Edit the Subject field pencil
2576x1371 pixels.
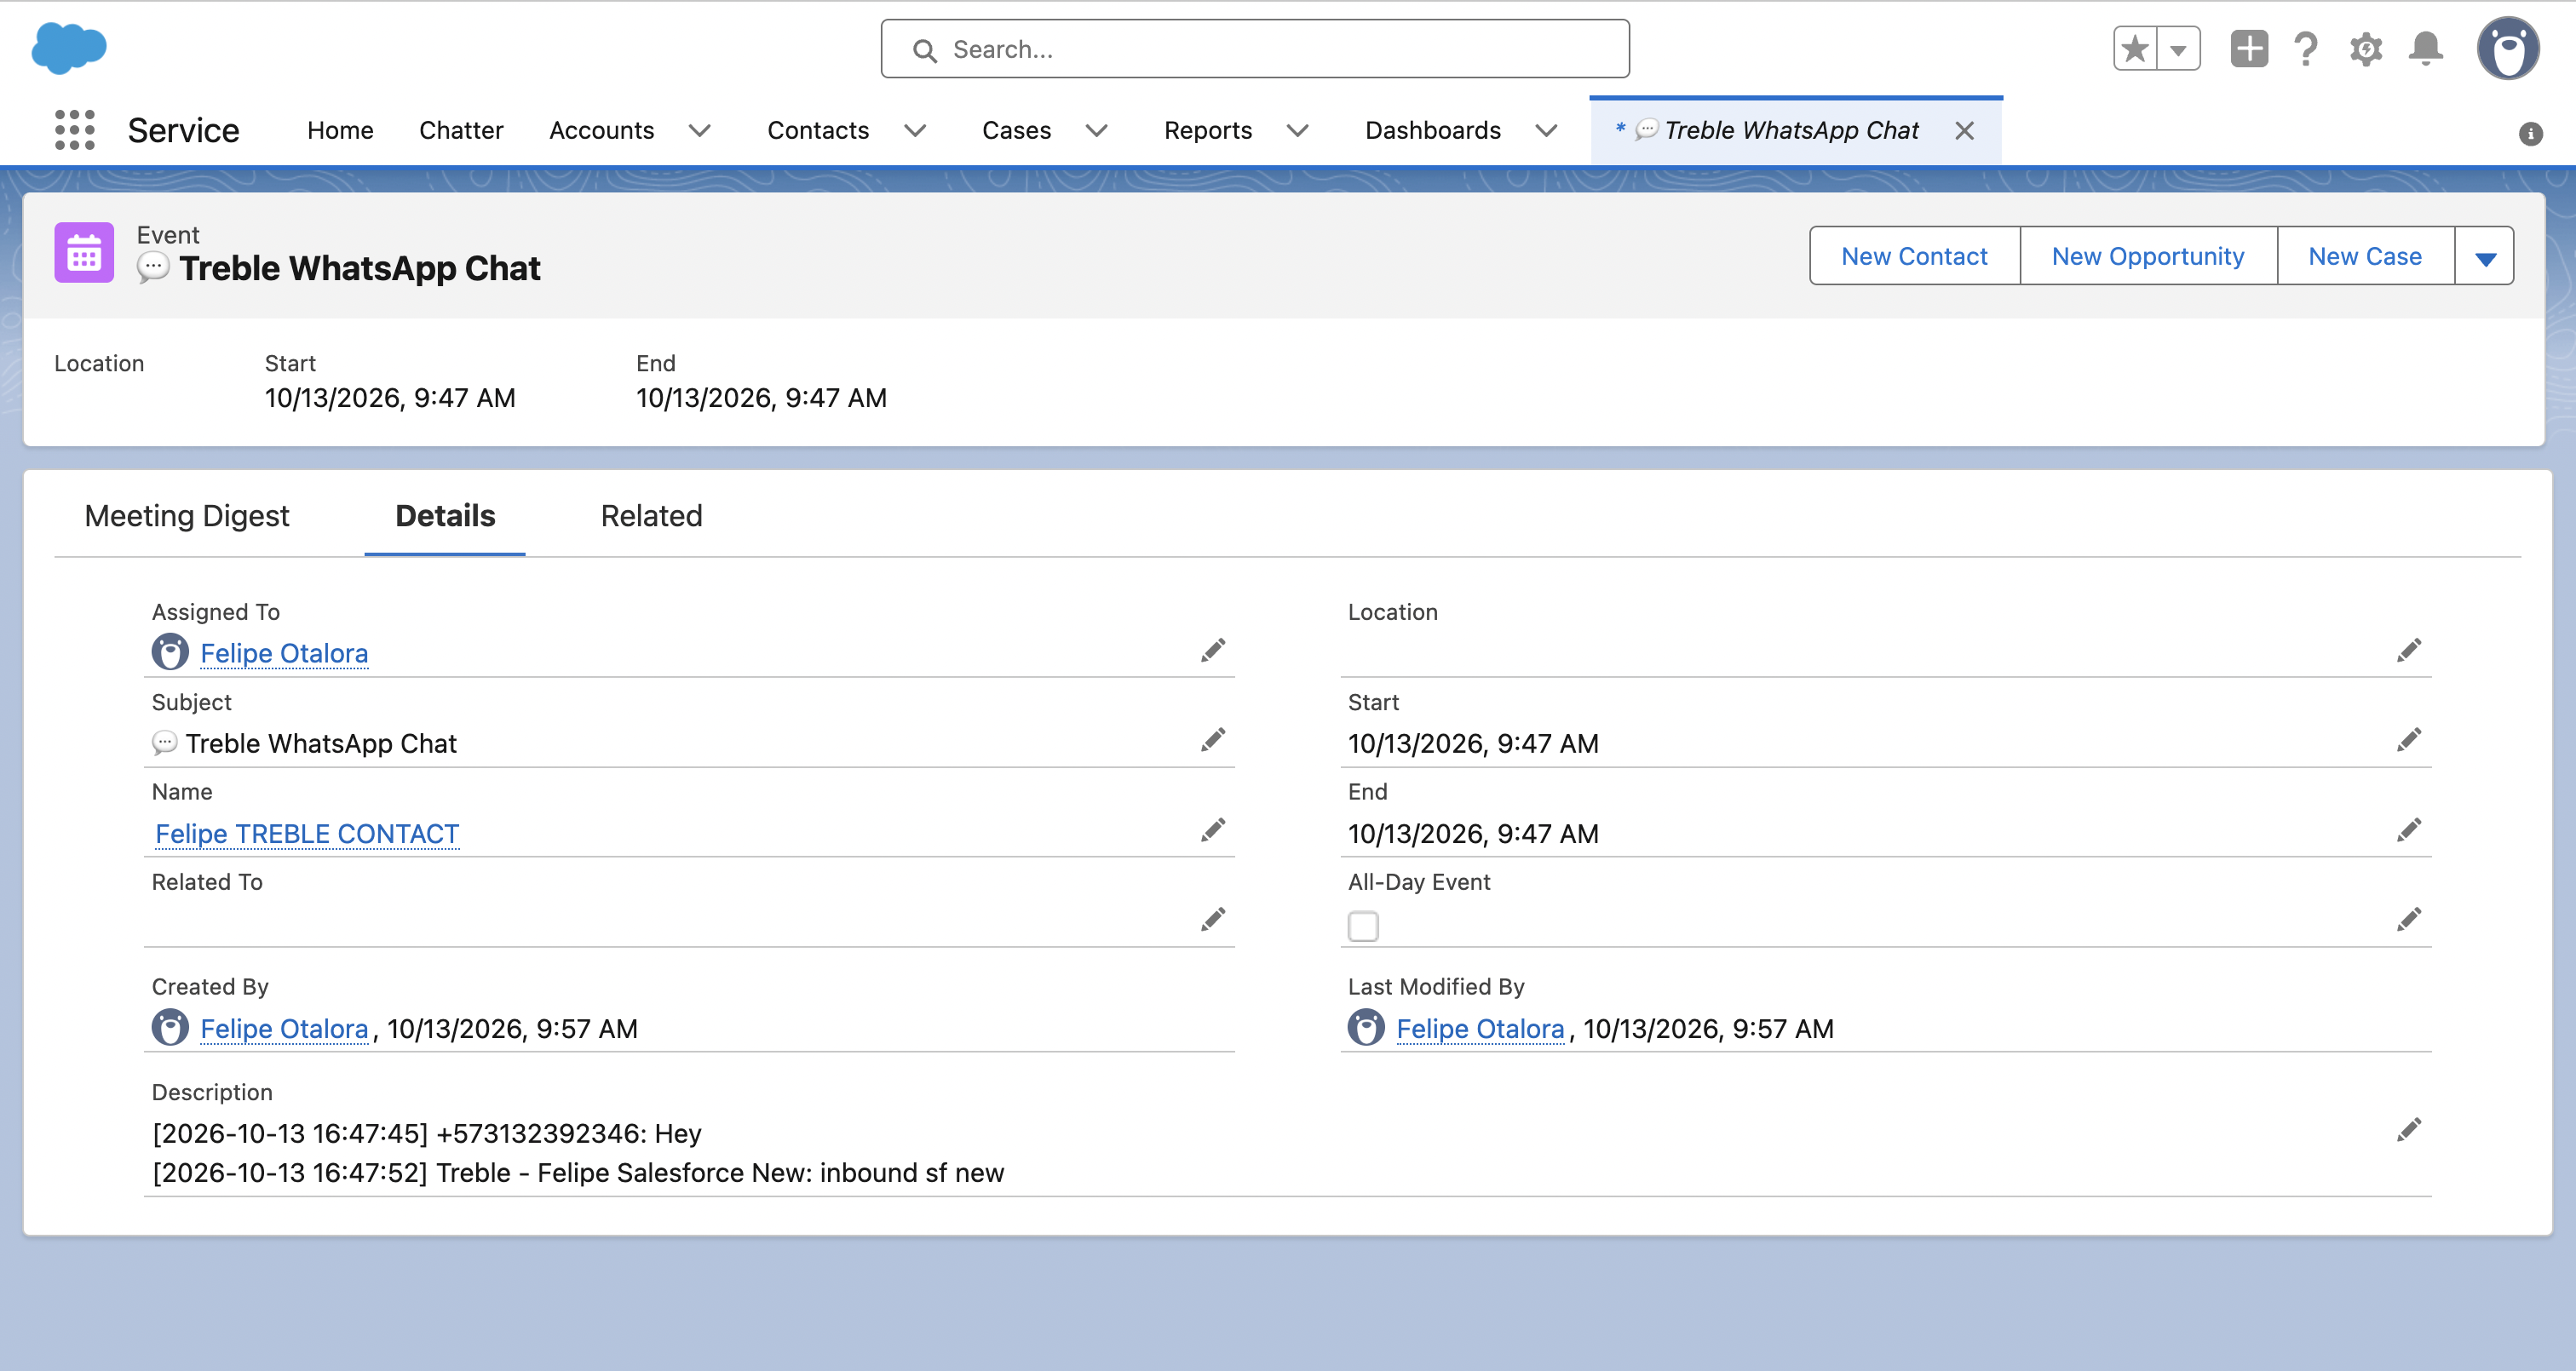1213,740
